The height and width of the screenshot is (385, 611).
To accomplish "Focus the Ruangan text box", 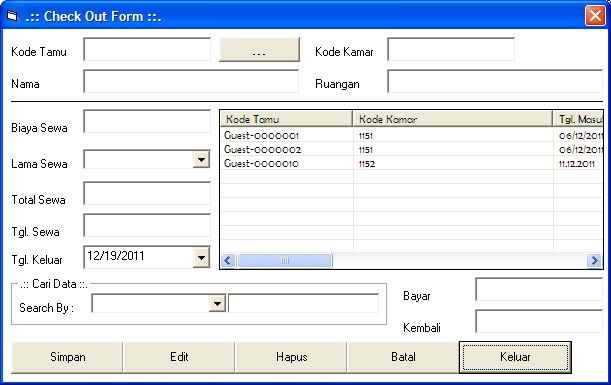I will (495, 81).
